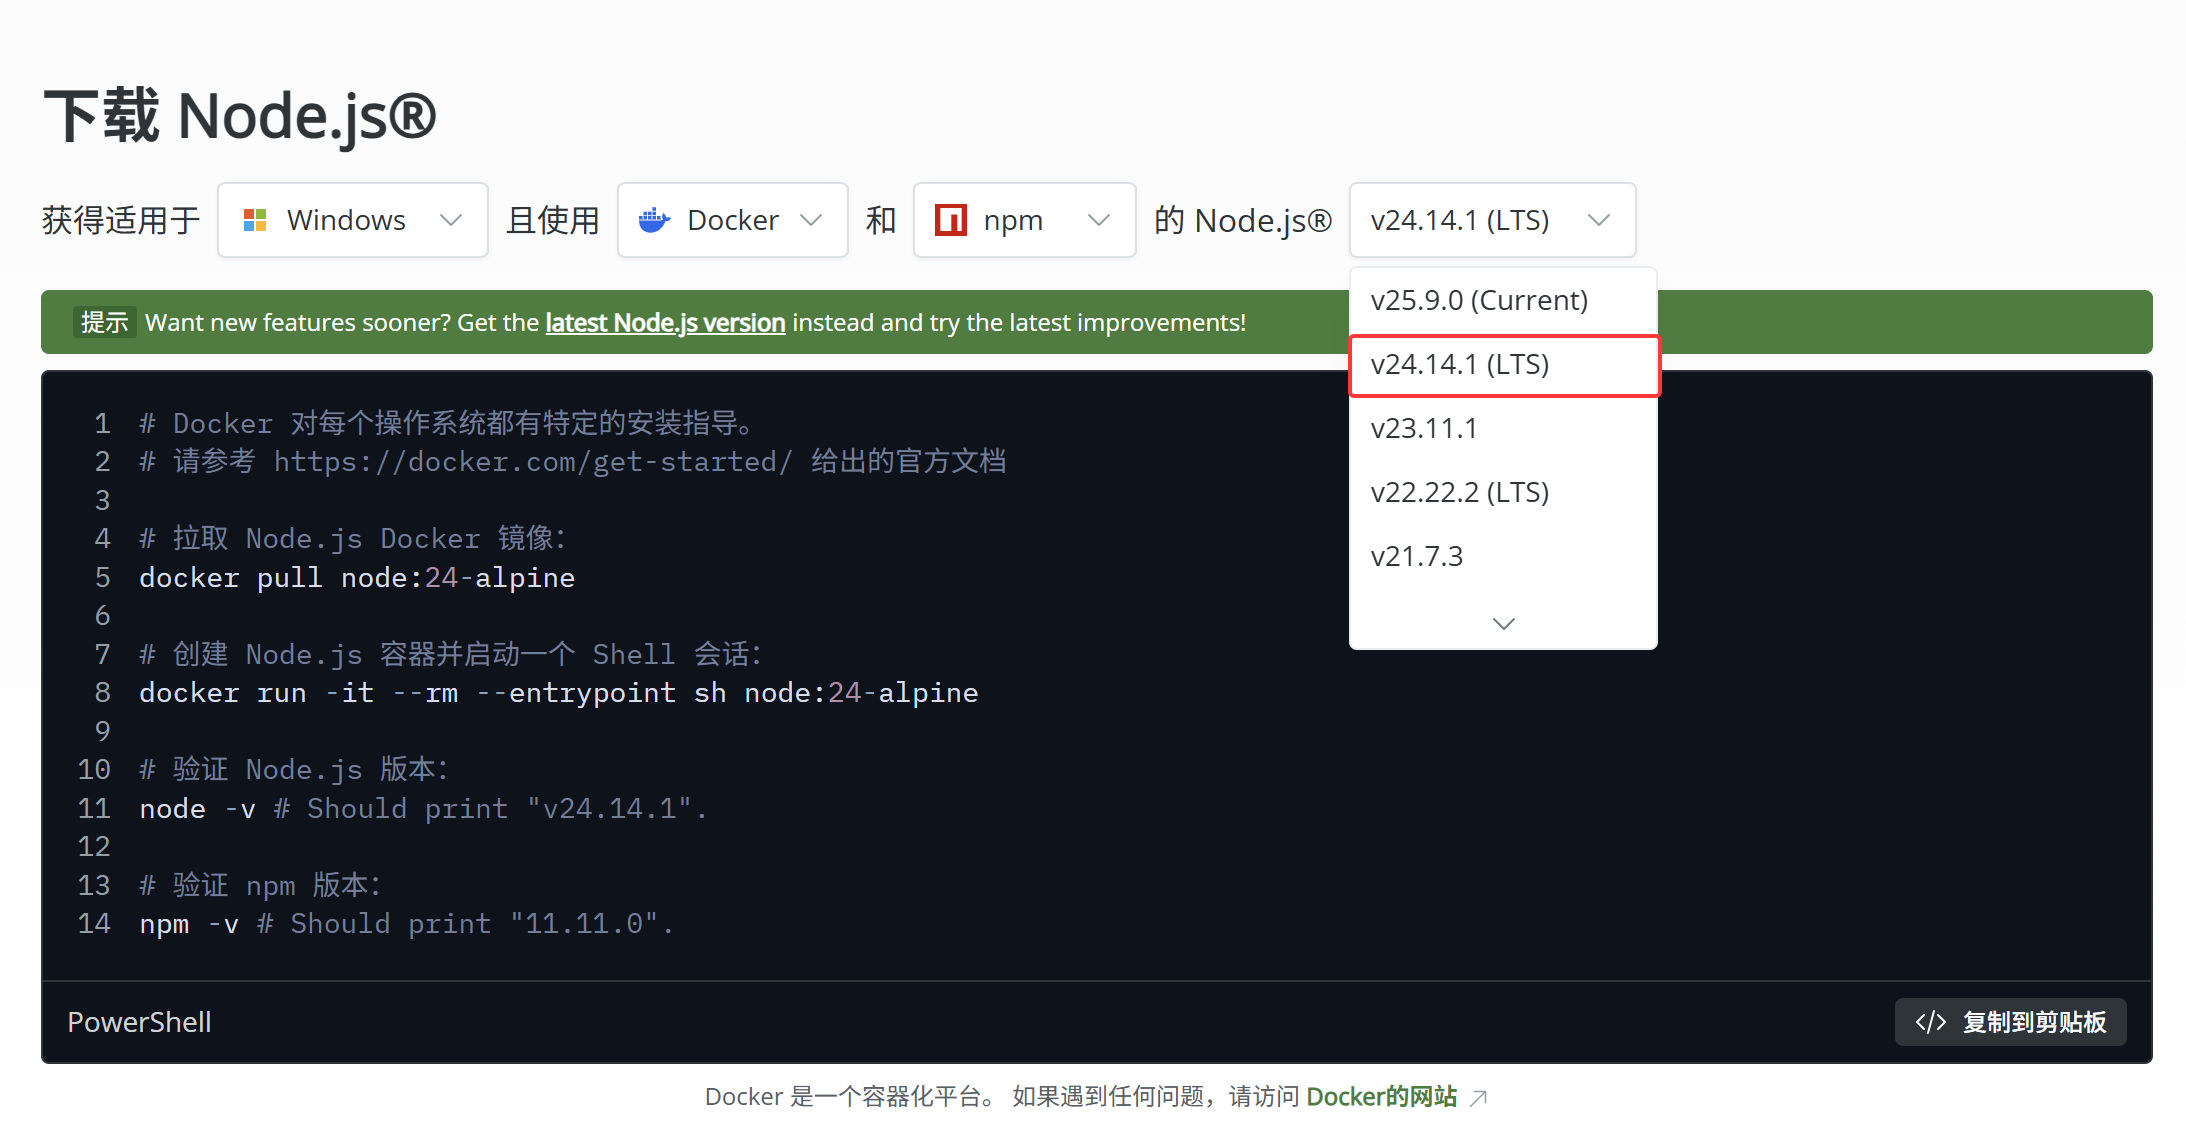Click the Windows logo icon
This screenshot has width=2186, height=1148.
[x=255, y=220]
